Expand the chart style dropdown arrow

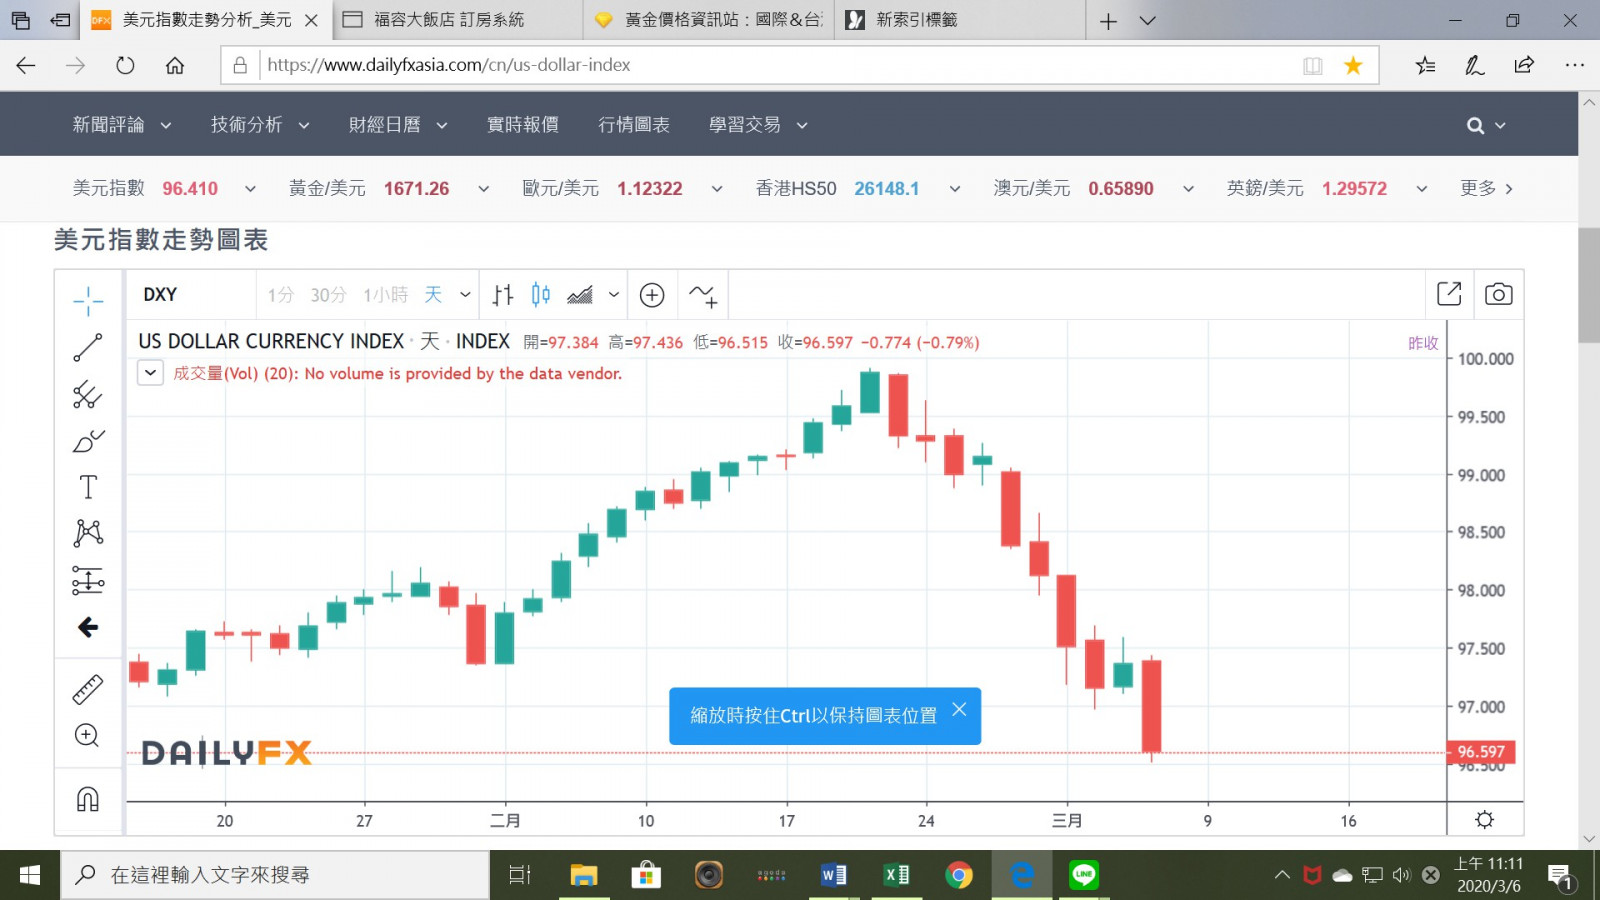614,295
